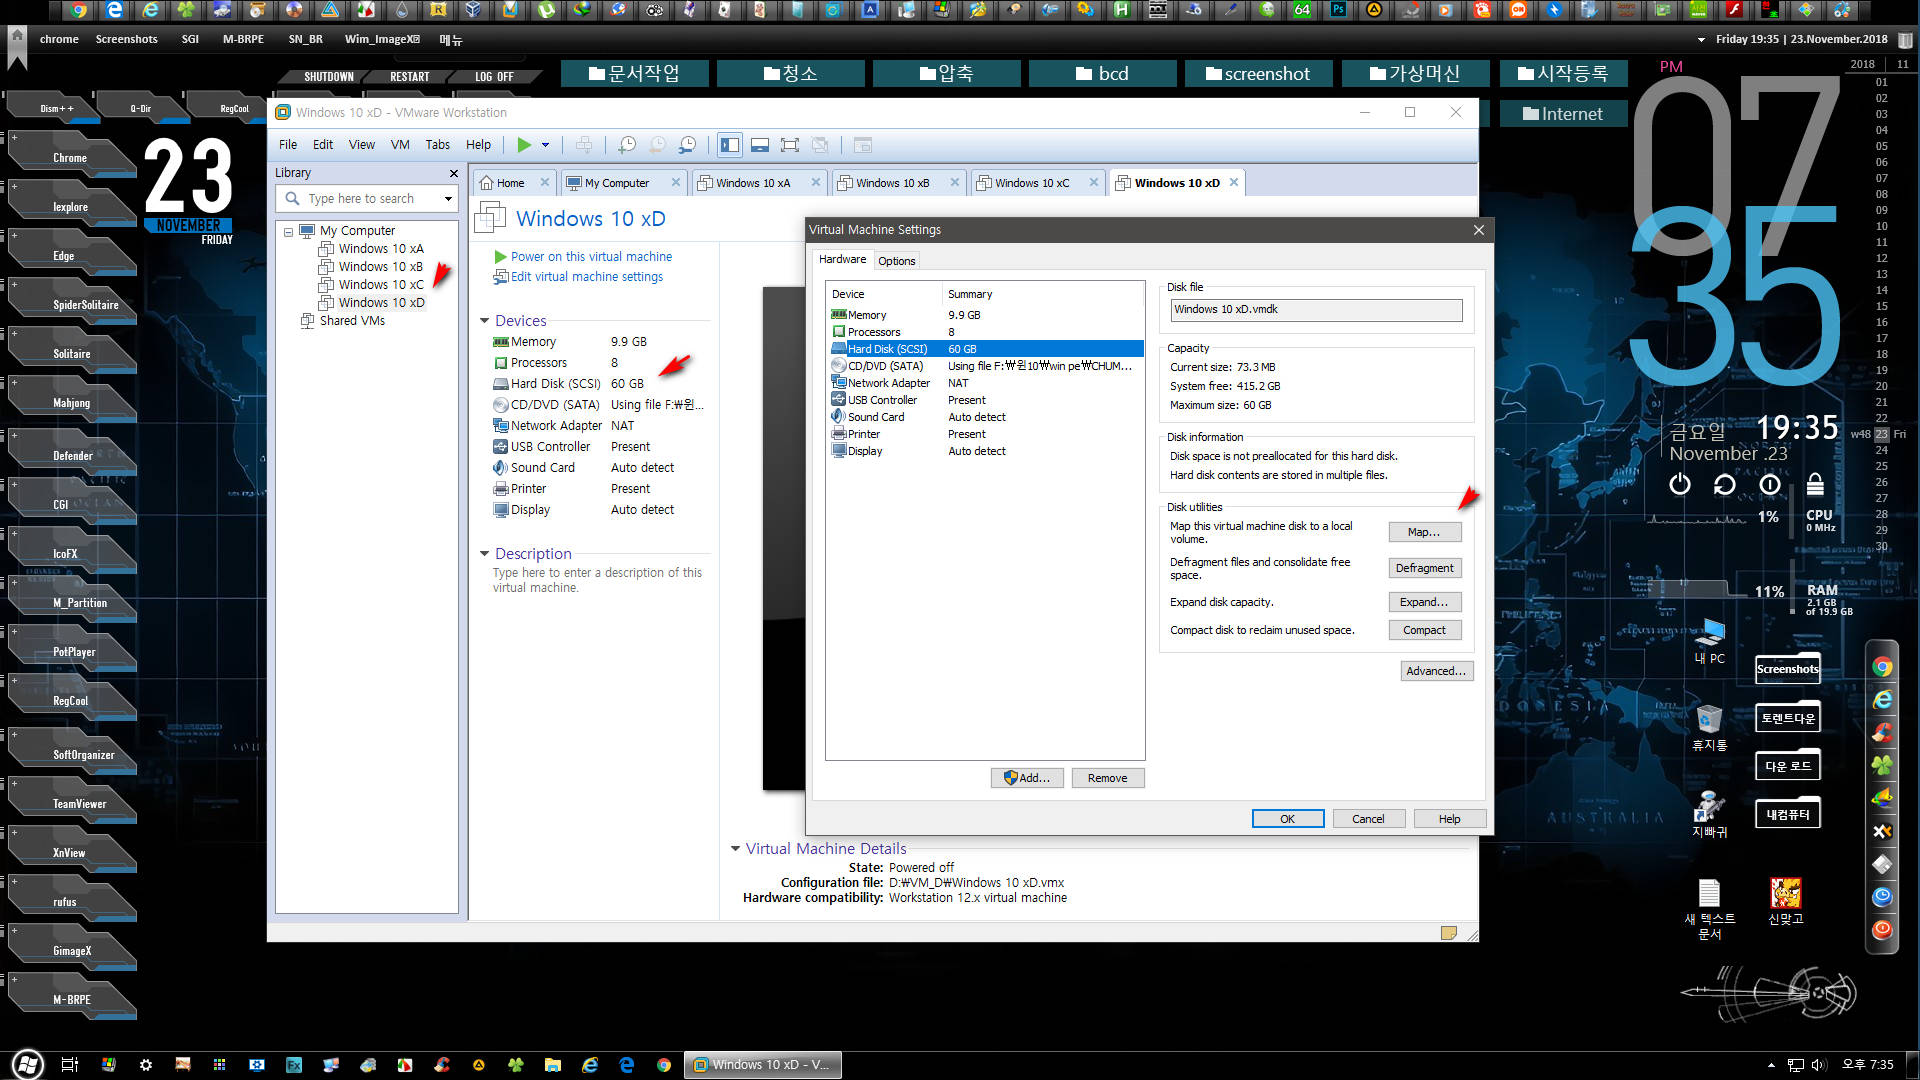The width and height of the screenshot is (1920, 1080).
Task: Click into the Disk file field
Action: [x=1316, y=310]
